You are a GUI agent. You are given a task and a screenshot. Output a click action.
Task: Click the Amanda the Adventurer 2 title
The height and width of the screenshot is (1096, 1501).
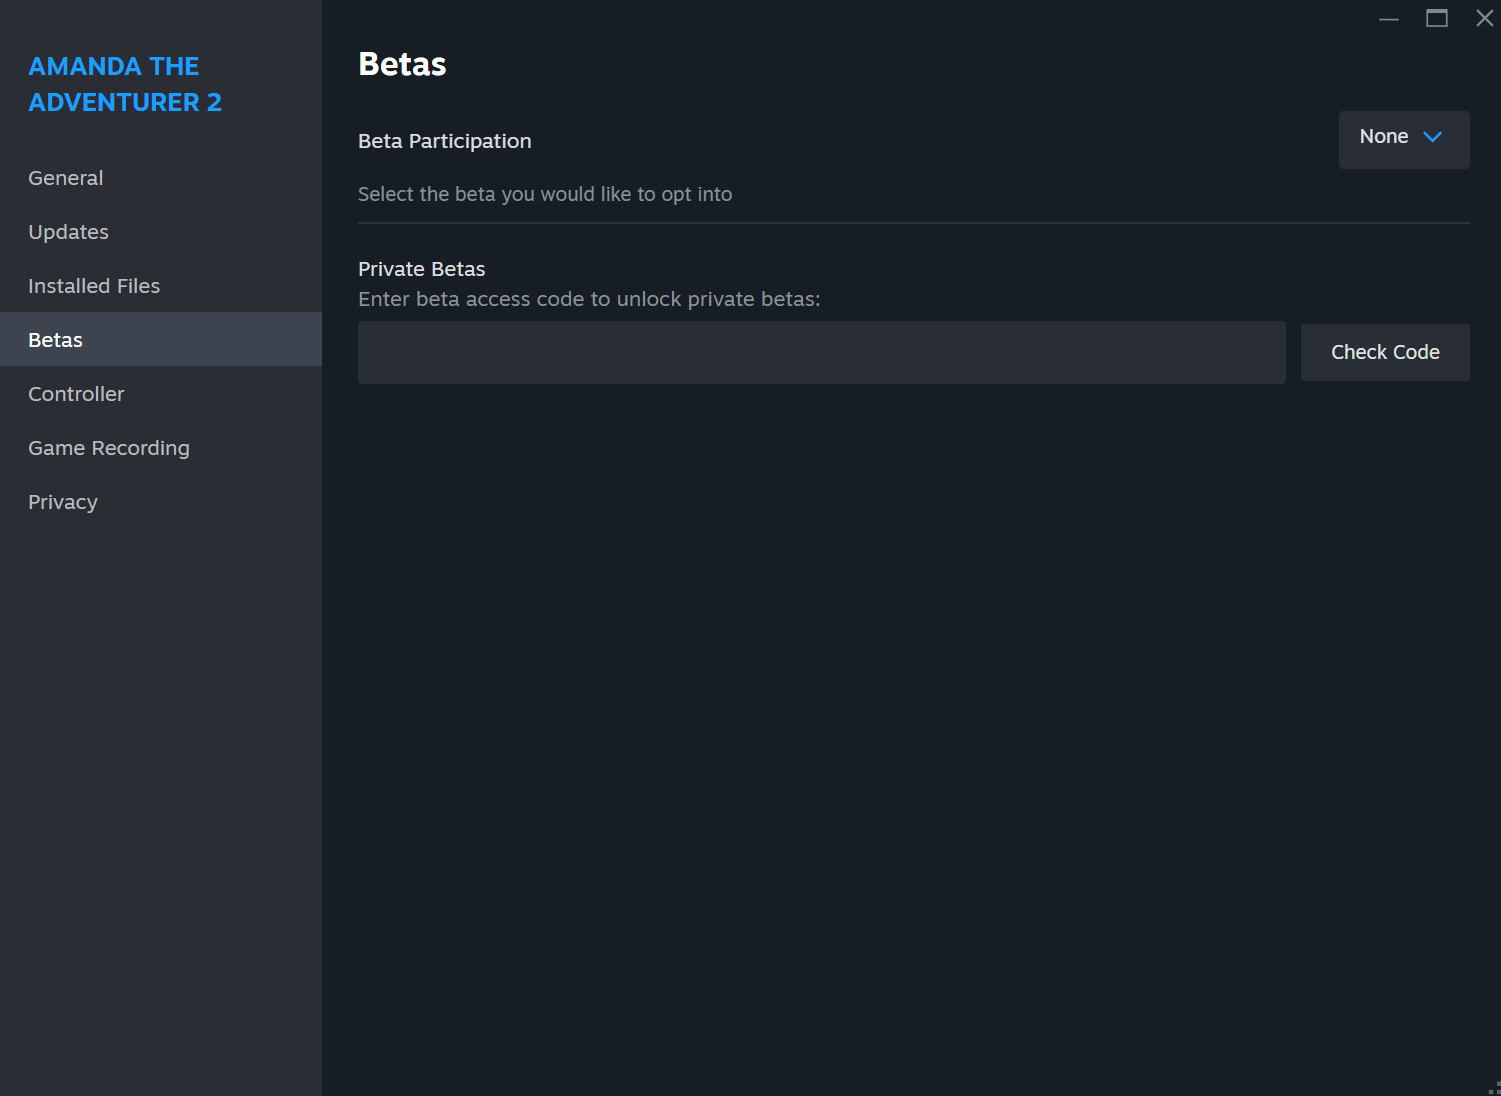coord(125,84)
